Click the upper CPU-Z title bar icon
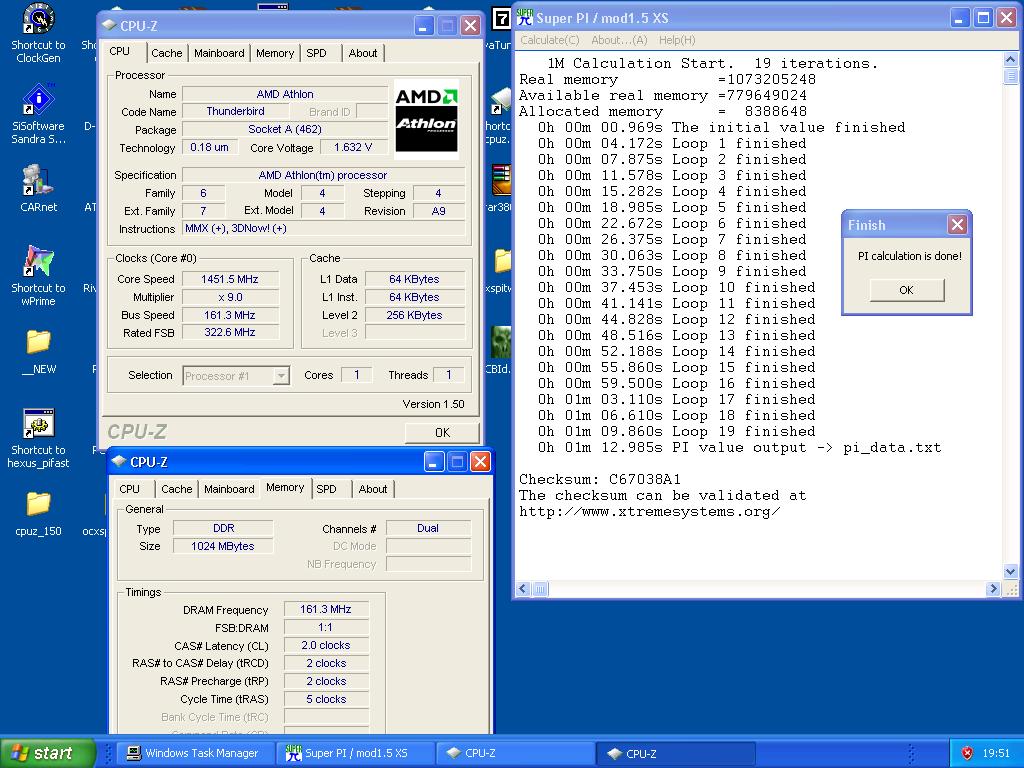The height and width of the screenshot is (768, 1024). [109, 25]
